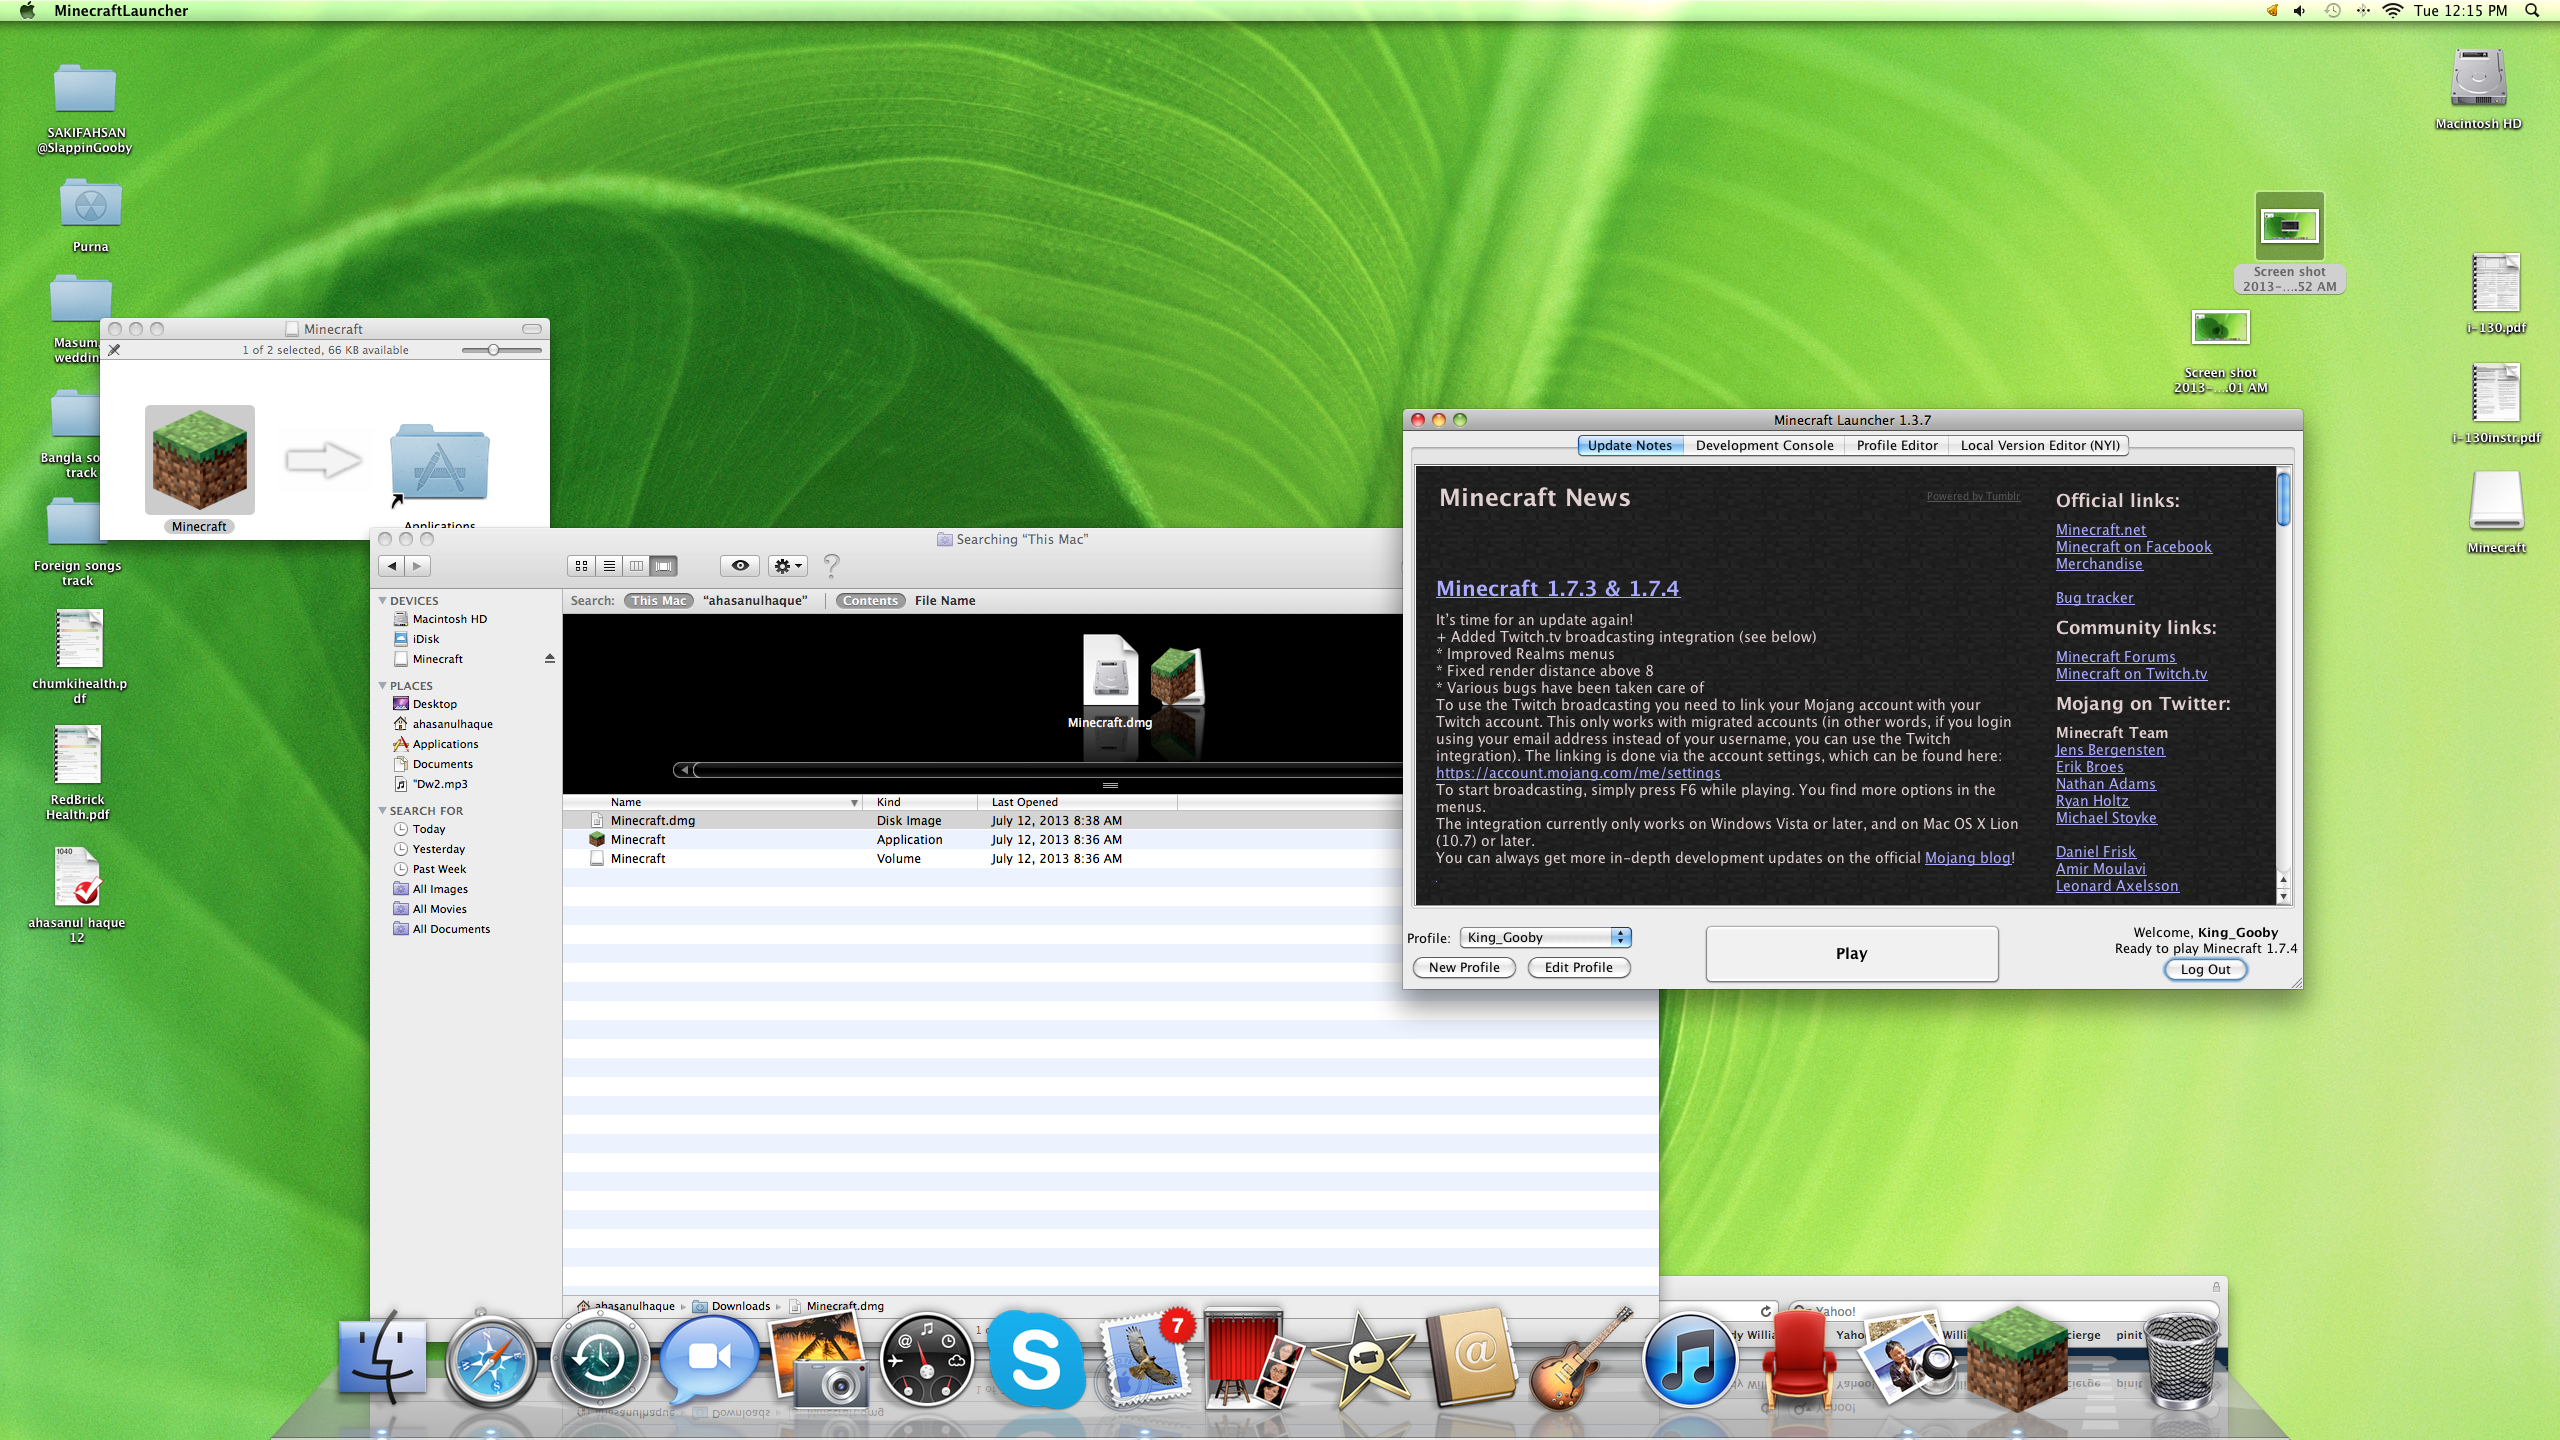Open the Minecraft Forums link
This screenshot has width=2560, height=1440.
(x=2115, y=657)
